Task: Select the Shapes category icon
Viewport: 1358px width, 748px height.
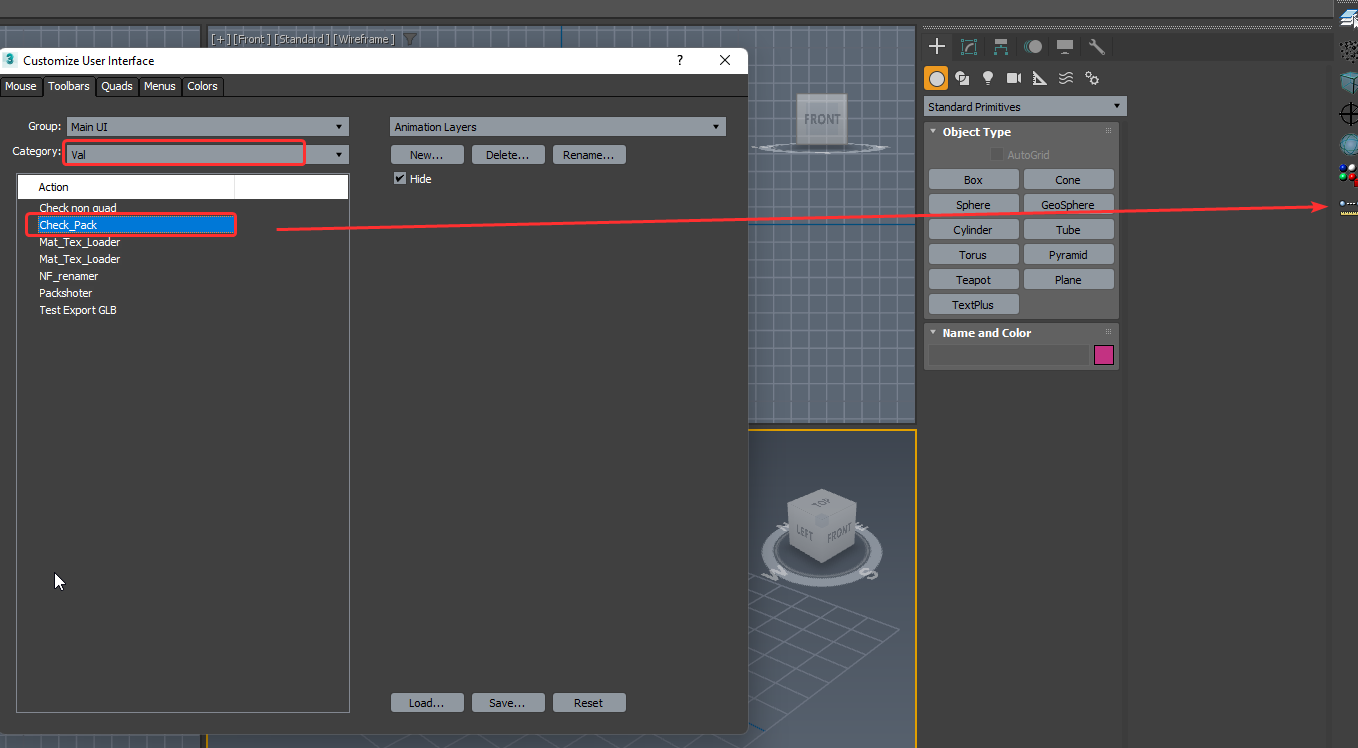Action: coord(962,78)
